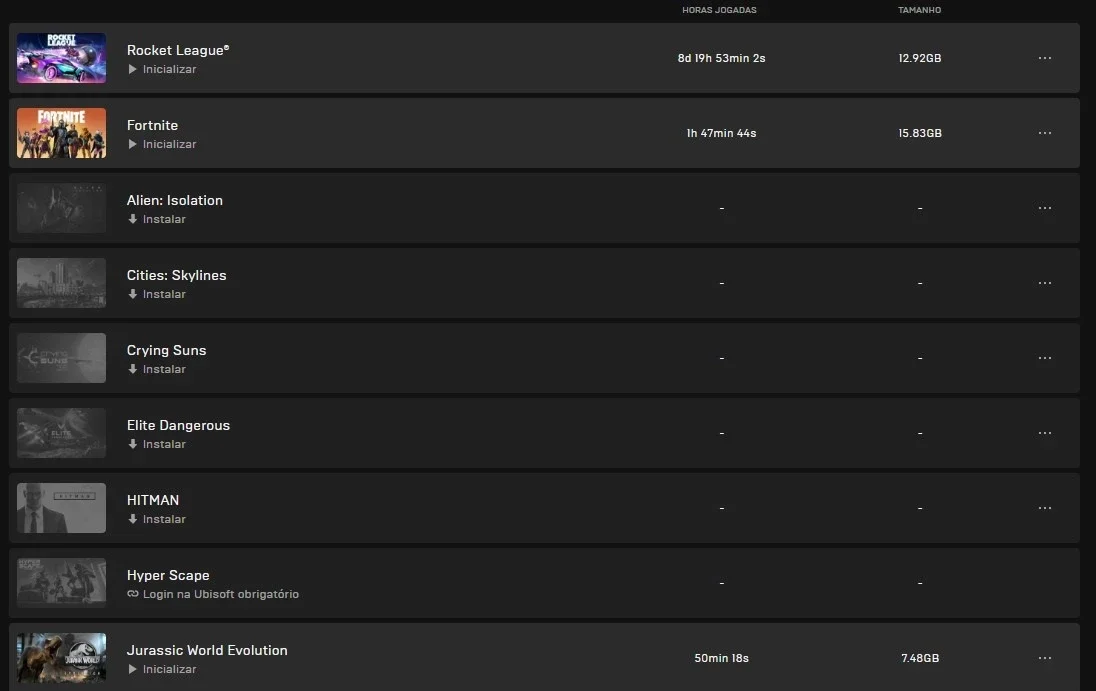Install Crying Suns via Instalar
Image resolution: width=1096 pixels, height=691 pixels.
click(157, 369)
